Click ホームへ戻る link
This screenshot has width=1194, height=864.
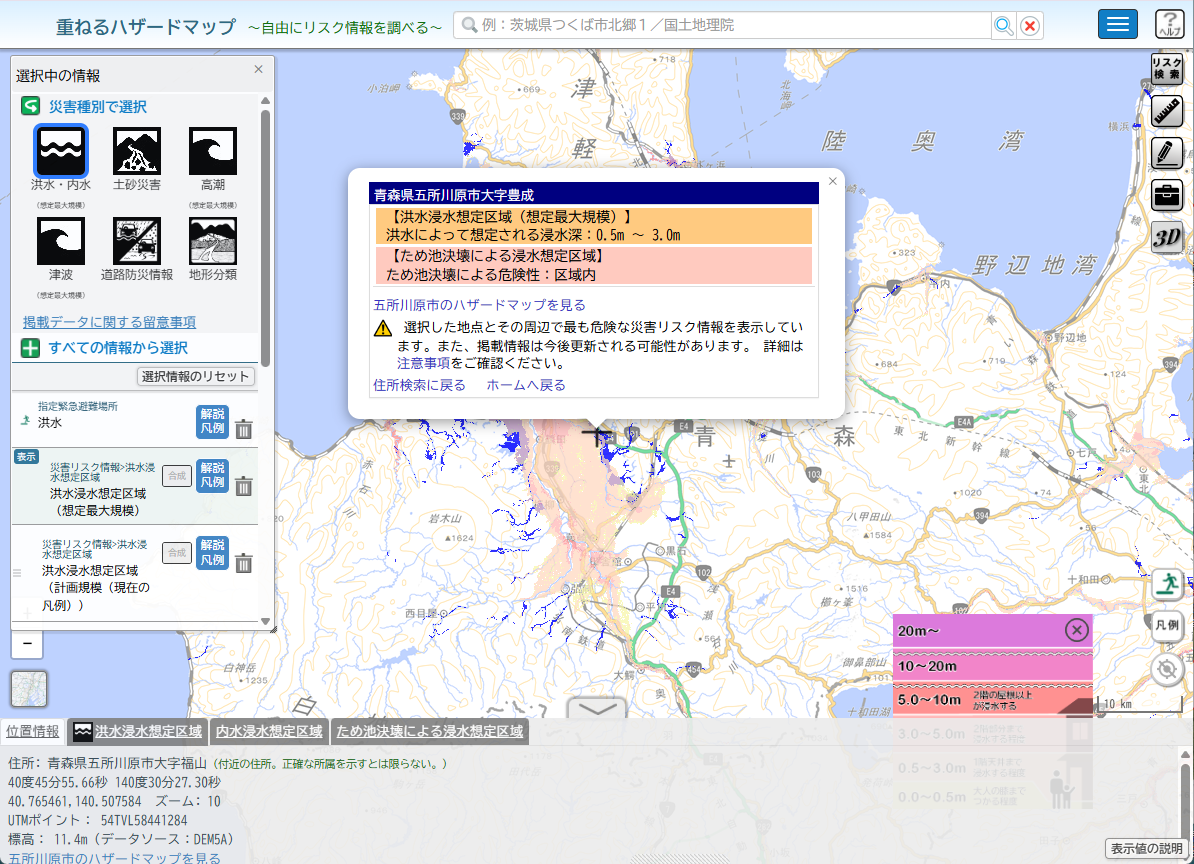pos(526,385)
